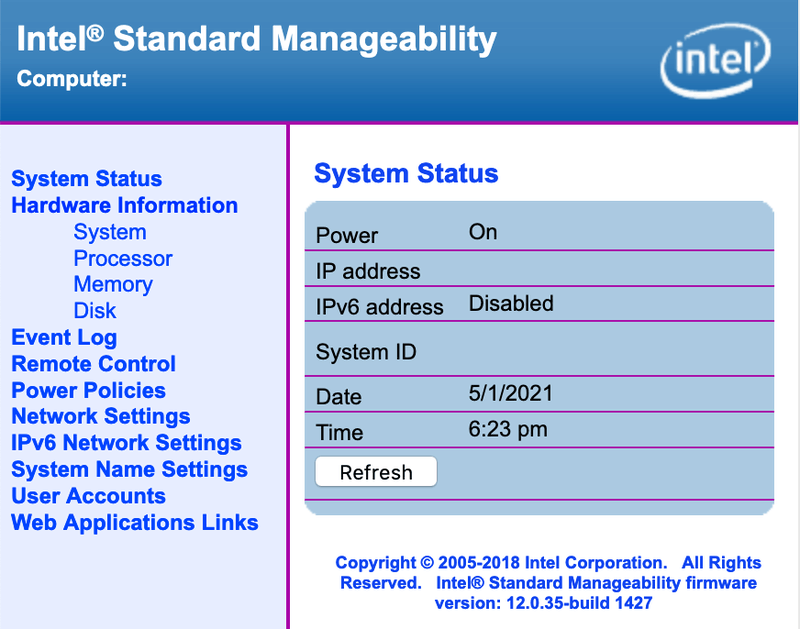The image size is (800, 629).
Task: Click the System Status heading
Action: click(406, 173)
